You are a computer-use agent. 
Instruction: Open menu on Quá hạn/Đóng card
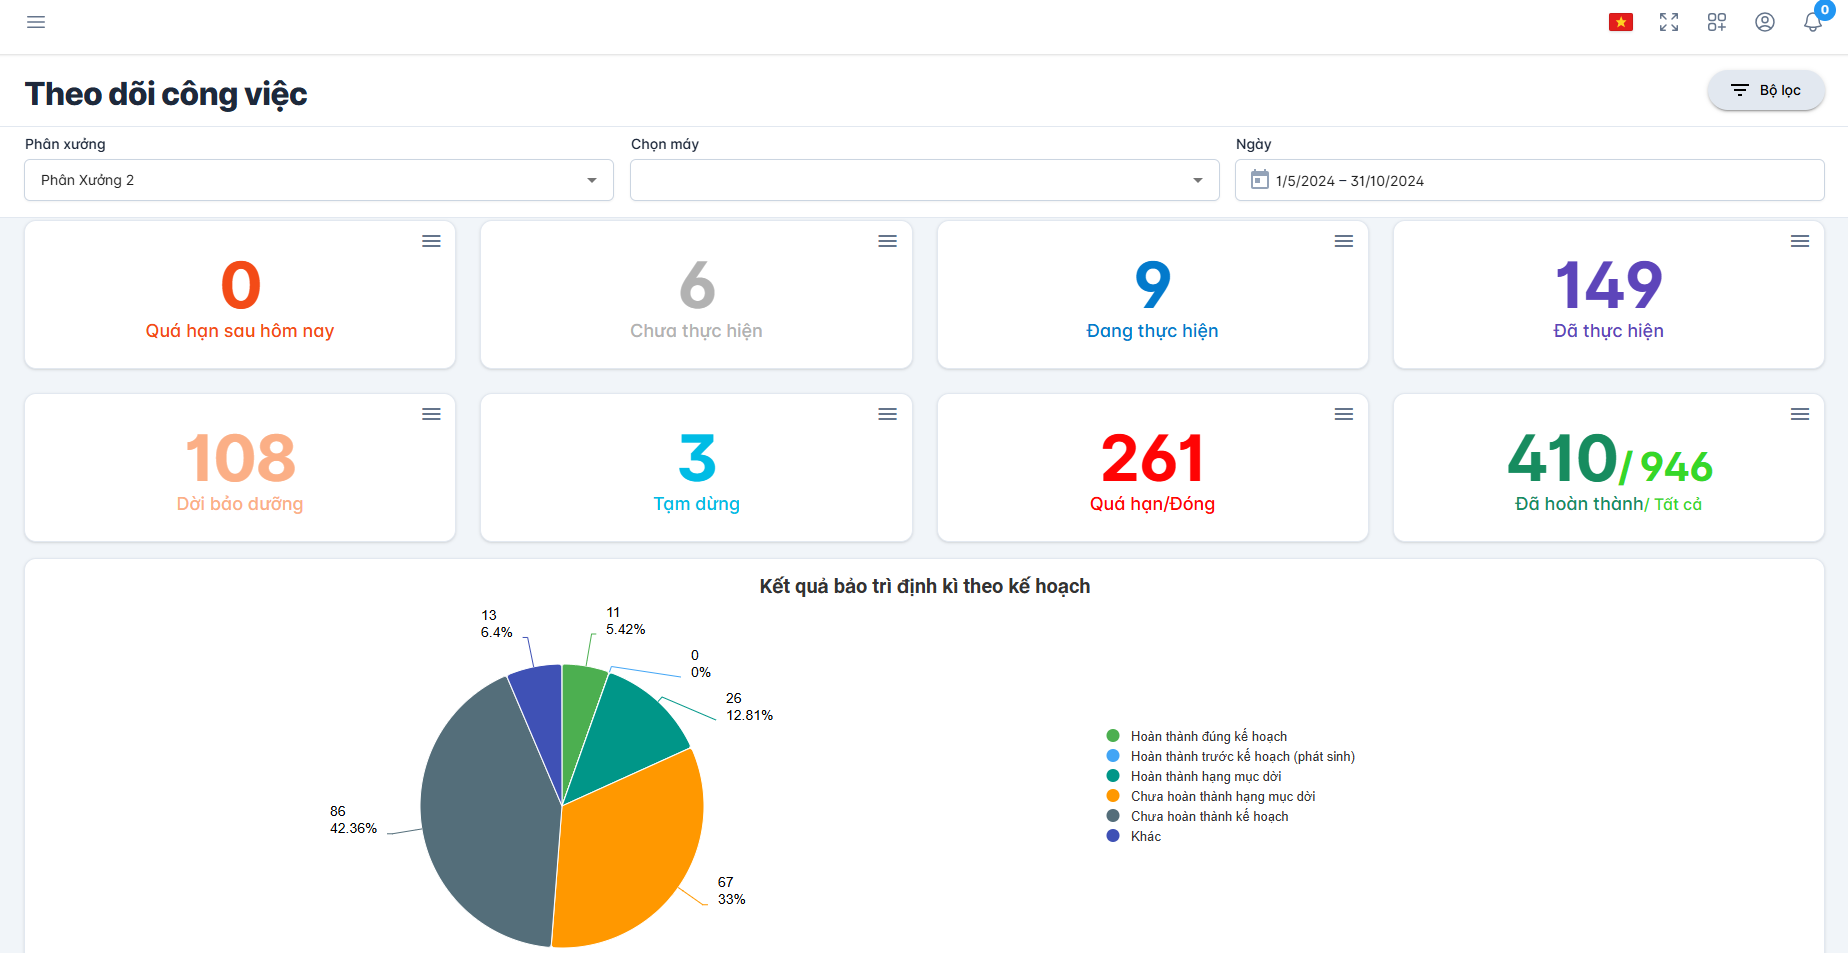(1344, 414)
